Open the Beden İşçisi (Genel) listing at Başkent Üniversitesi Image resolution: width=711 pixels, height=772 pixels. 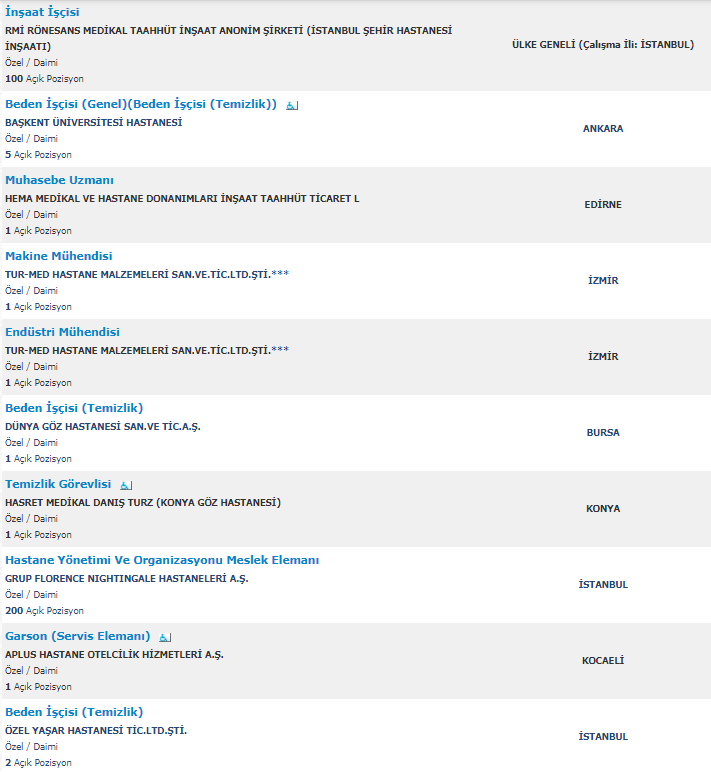pos(140,104)
